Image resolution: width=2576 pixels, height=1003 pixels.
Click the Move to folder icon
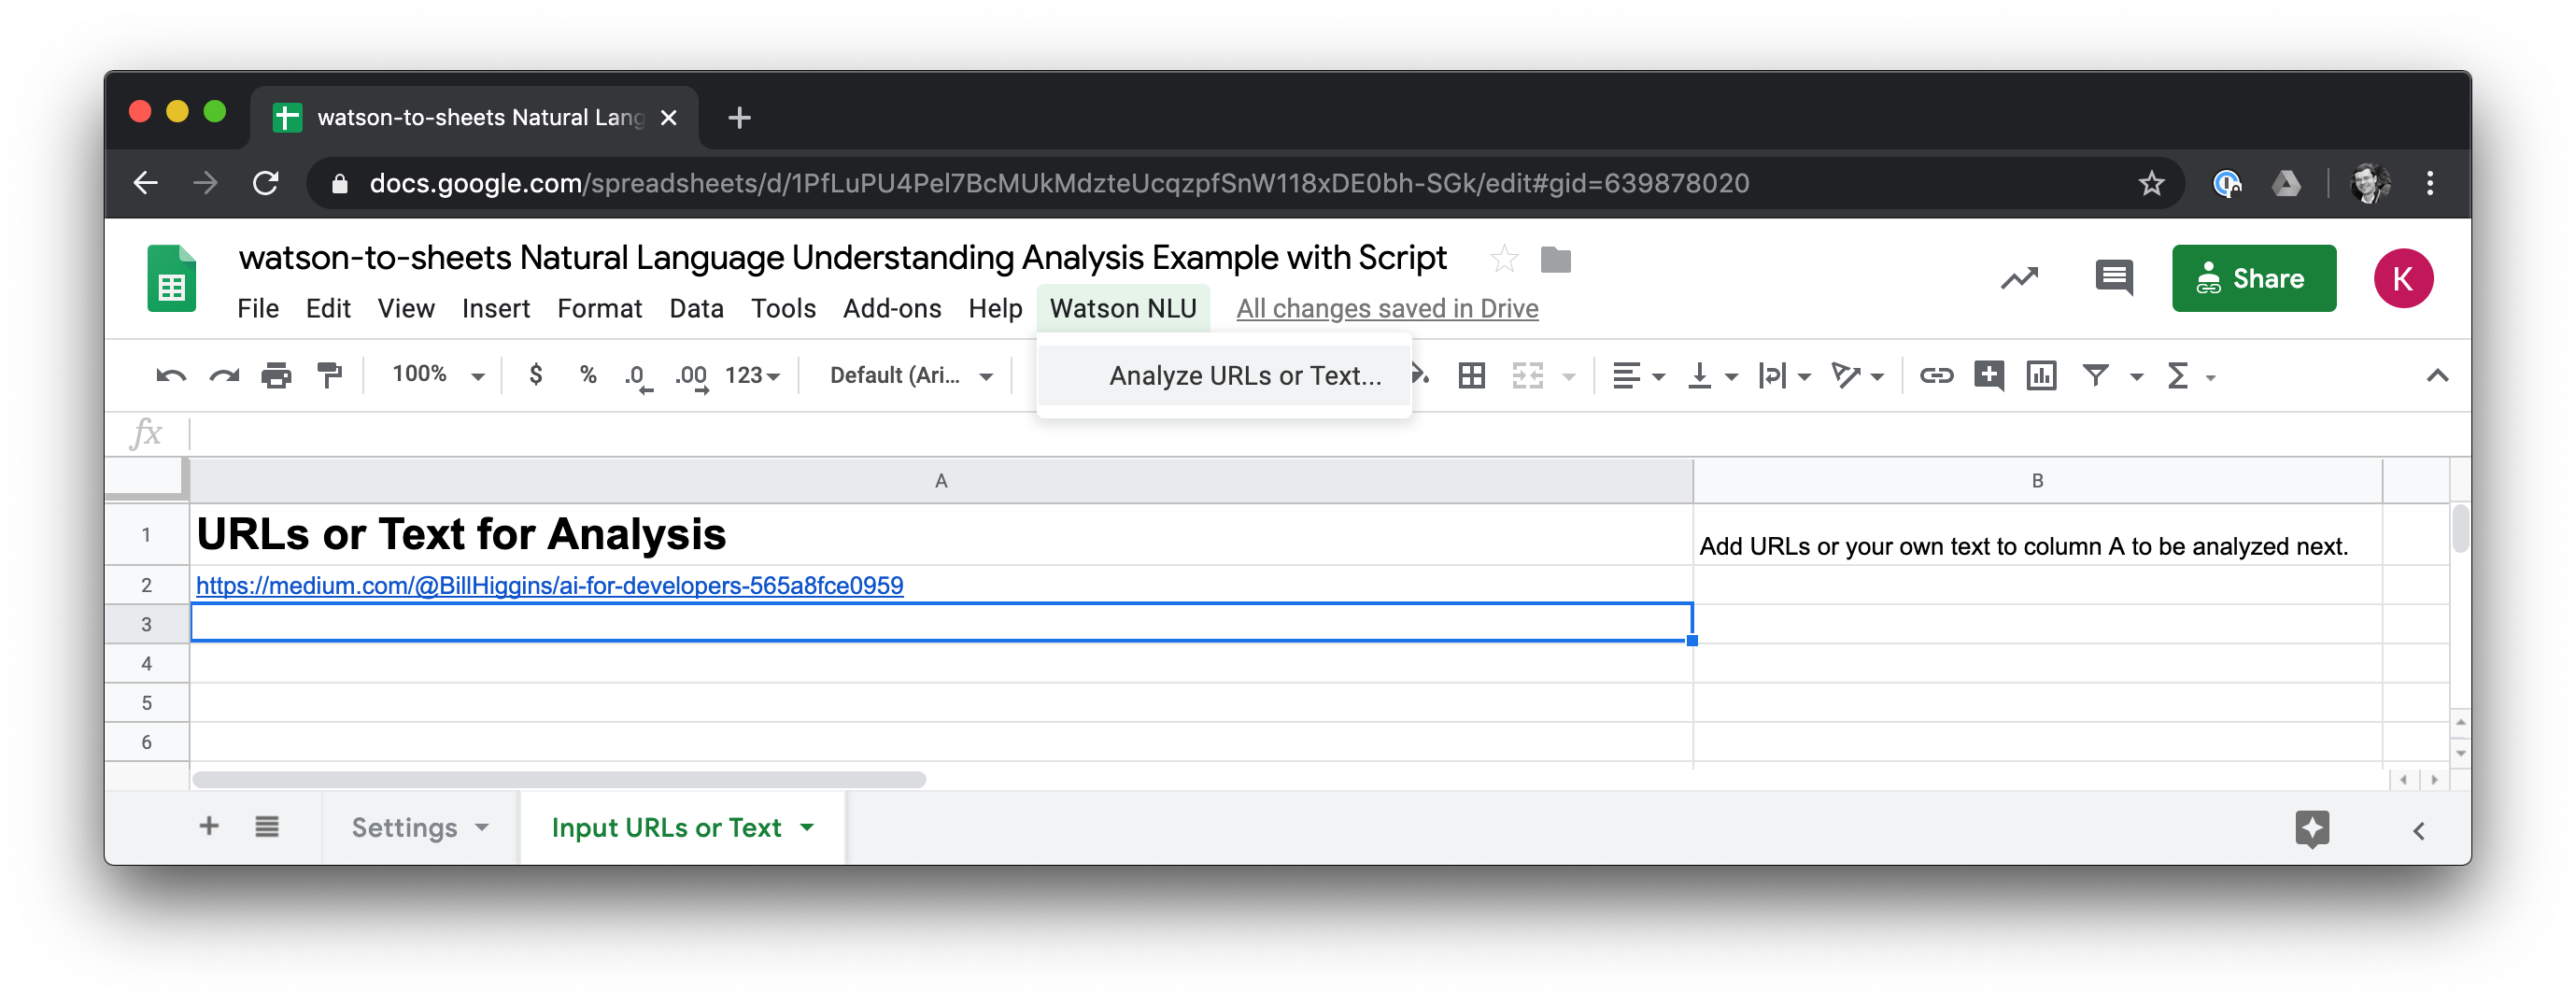coord(1556,260)
